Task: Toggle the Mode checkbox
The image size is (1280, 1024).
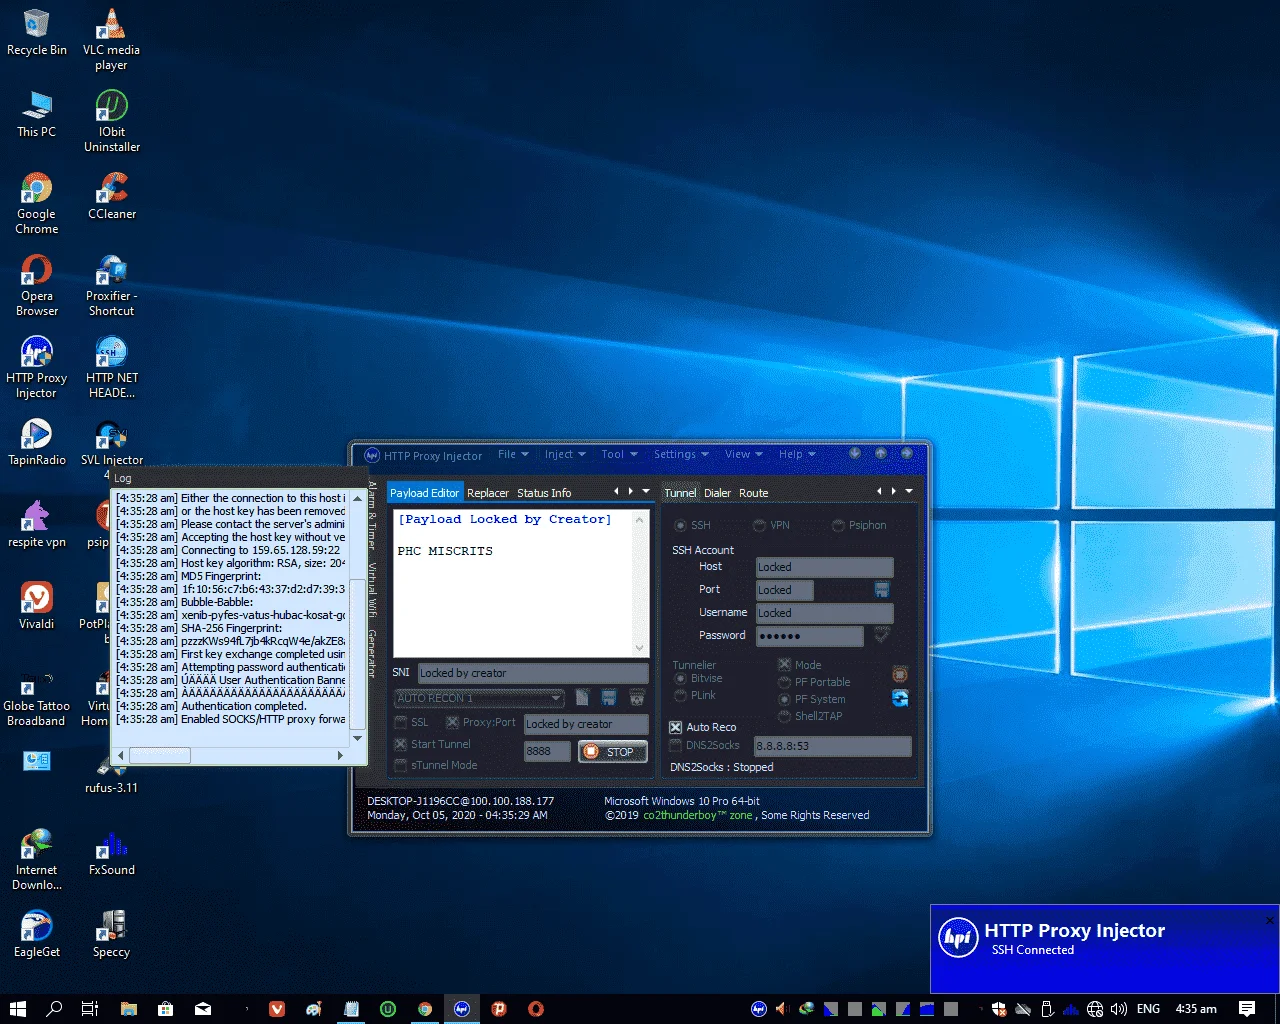Action: point(785,665)
